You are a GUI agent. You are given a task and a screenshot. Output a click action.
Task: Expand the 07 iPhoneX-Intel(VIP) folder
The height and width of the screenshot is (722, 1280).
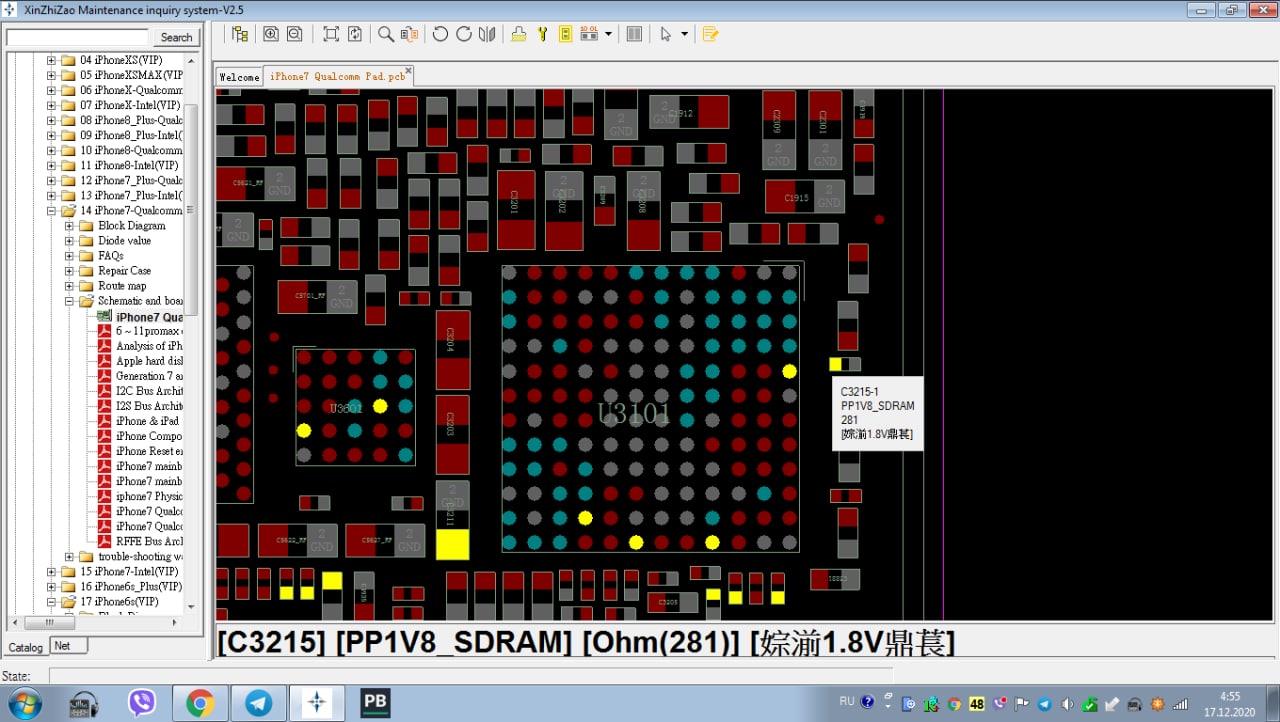[x=51, y=105]
